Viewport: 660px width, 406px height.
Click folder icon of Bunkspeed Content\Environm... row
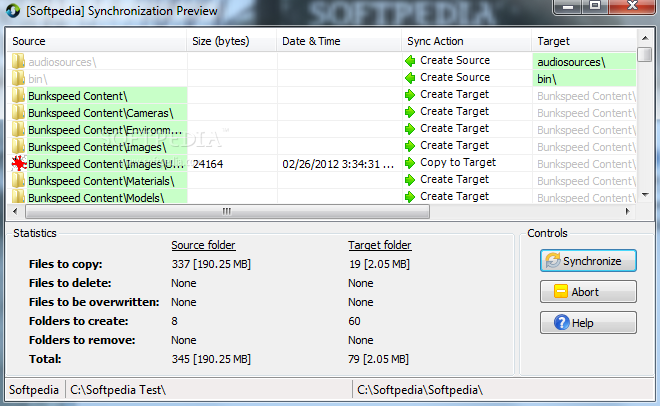18,129
